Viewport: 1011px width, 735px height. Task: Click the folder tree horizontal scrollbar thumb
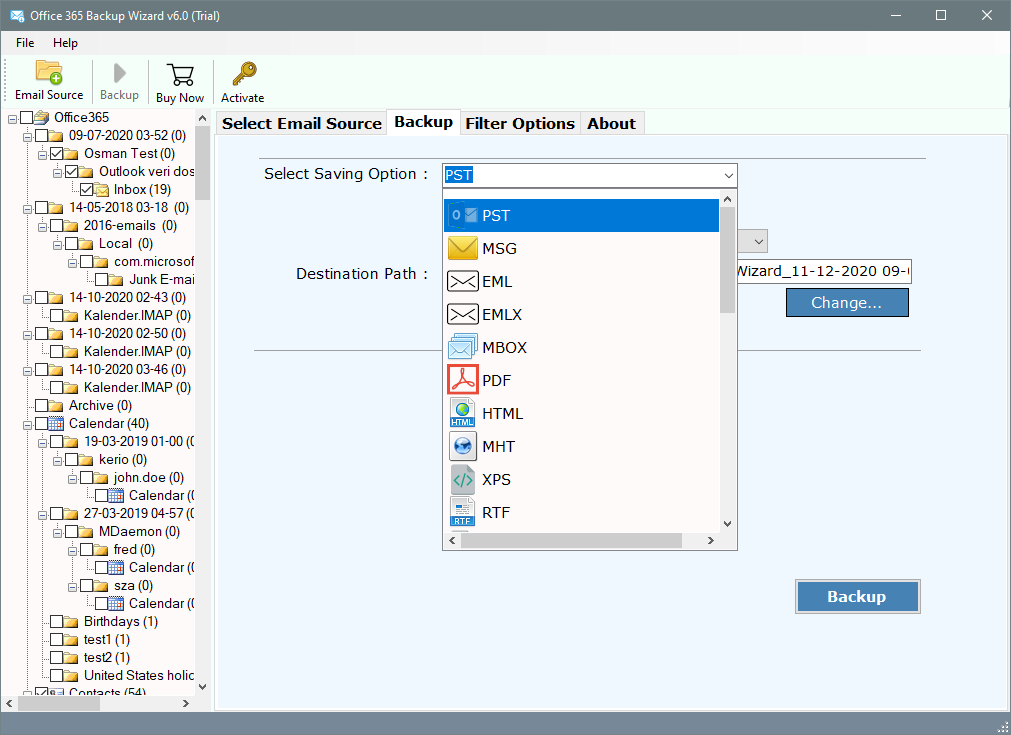coord(59,703)
